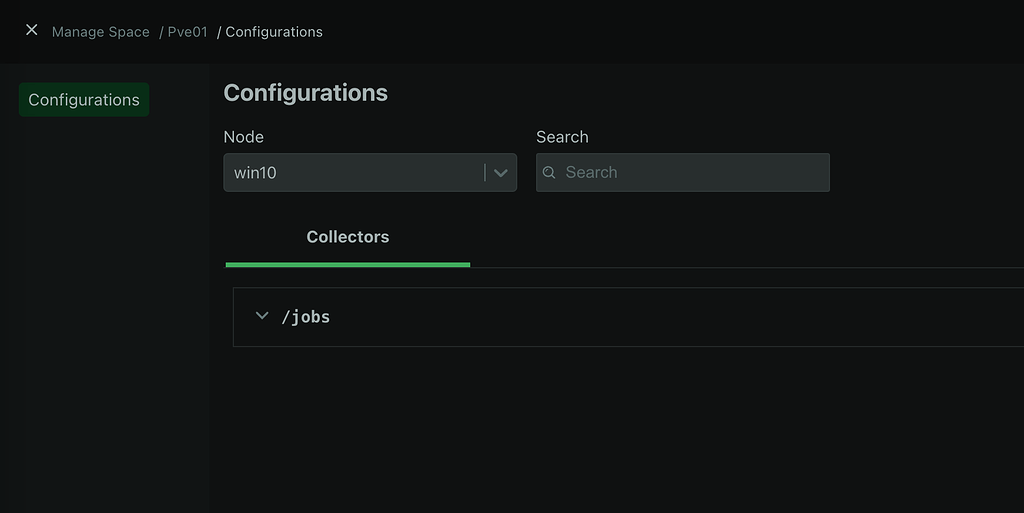Screen dimensions: 1024x513
Task: Switch to the Collectors tab
Action: (347, 237)
